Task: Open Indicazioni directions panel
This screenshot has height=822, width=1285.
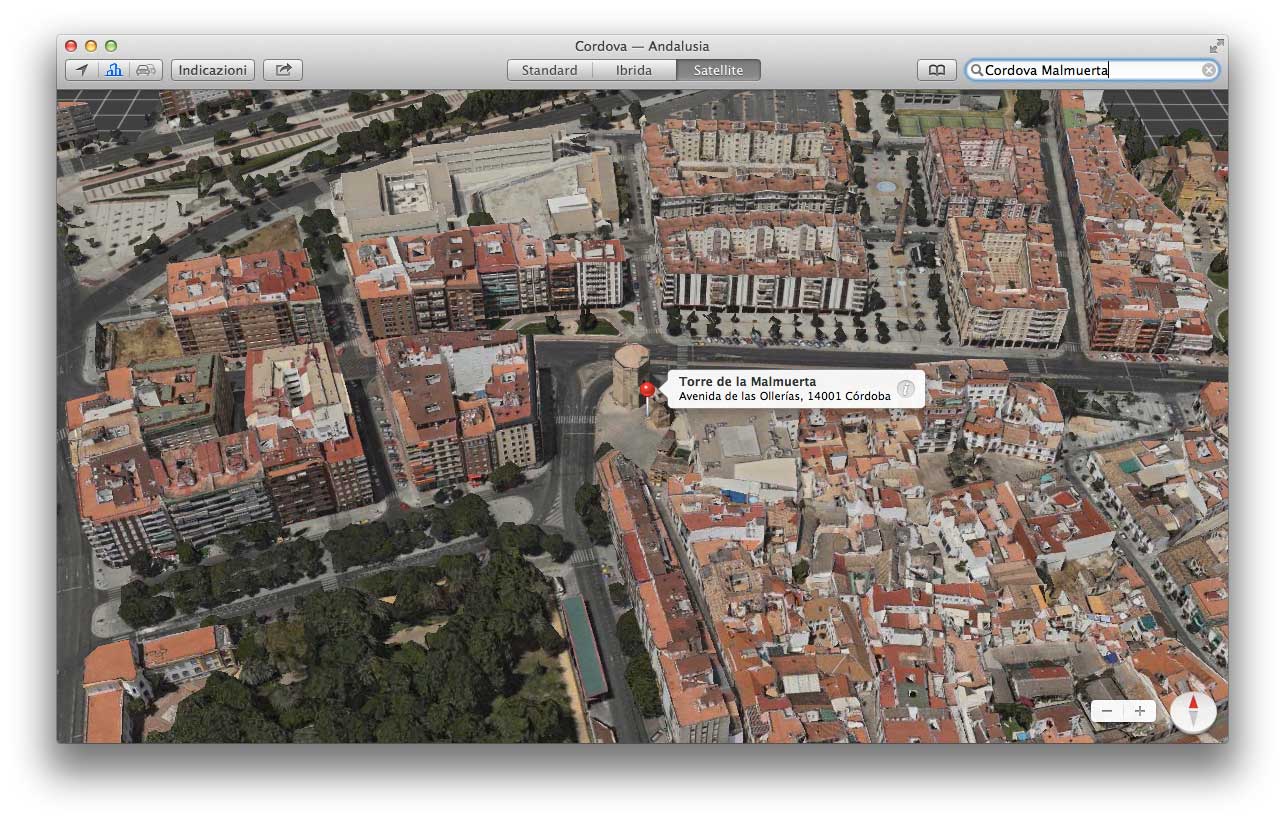Action: coord(213,70)
